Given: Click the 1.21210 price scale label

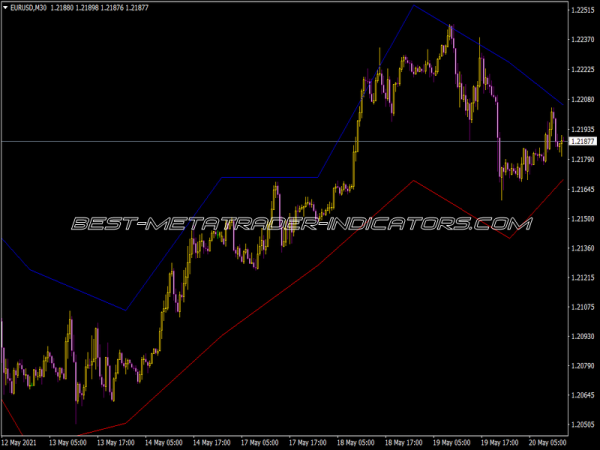Looking at the screenshot, I should 583,277.
